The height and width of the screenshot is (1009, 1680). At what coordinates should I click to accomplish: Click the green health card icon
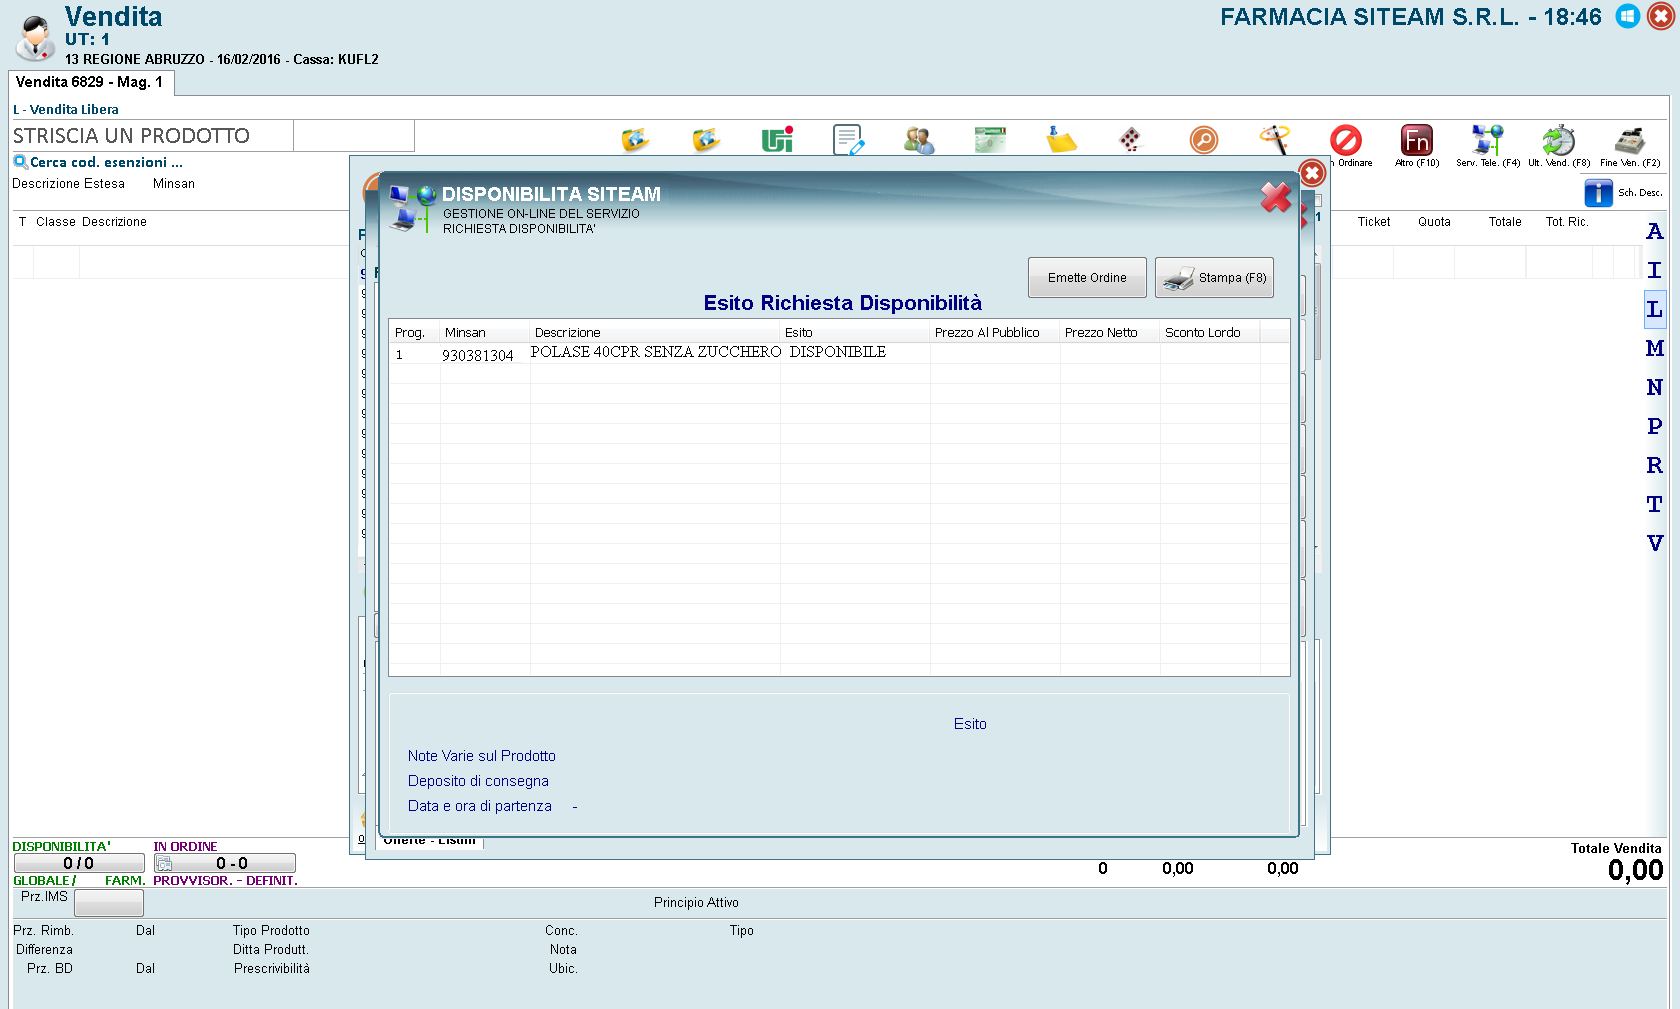[990, 140]
